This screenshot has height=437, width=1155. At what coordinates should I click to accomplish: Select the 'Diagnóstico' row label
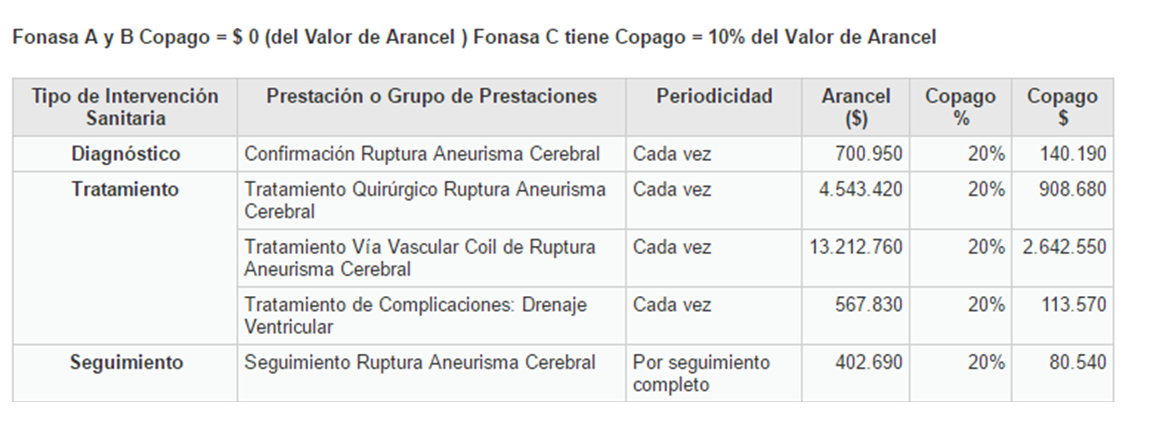[x=125, y=154]
